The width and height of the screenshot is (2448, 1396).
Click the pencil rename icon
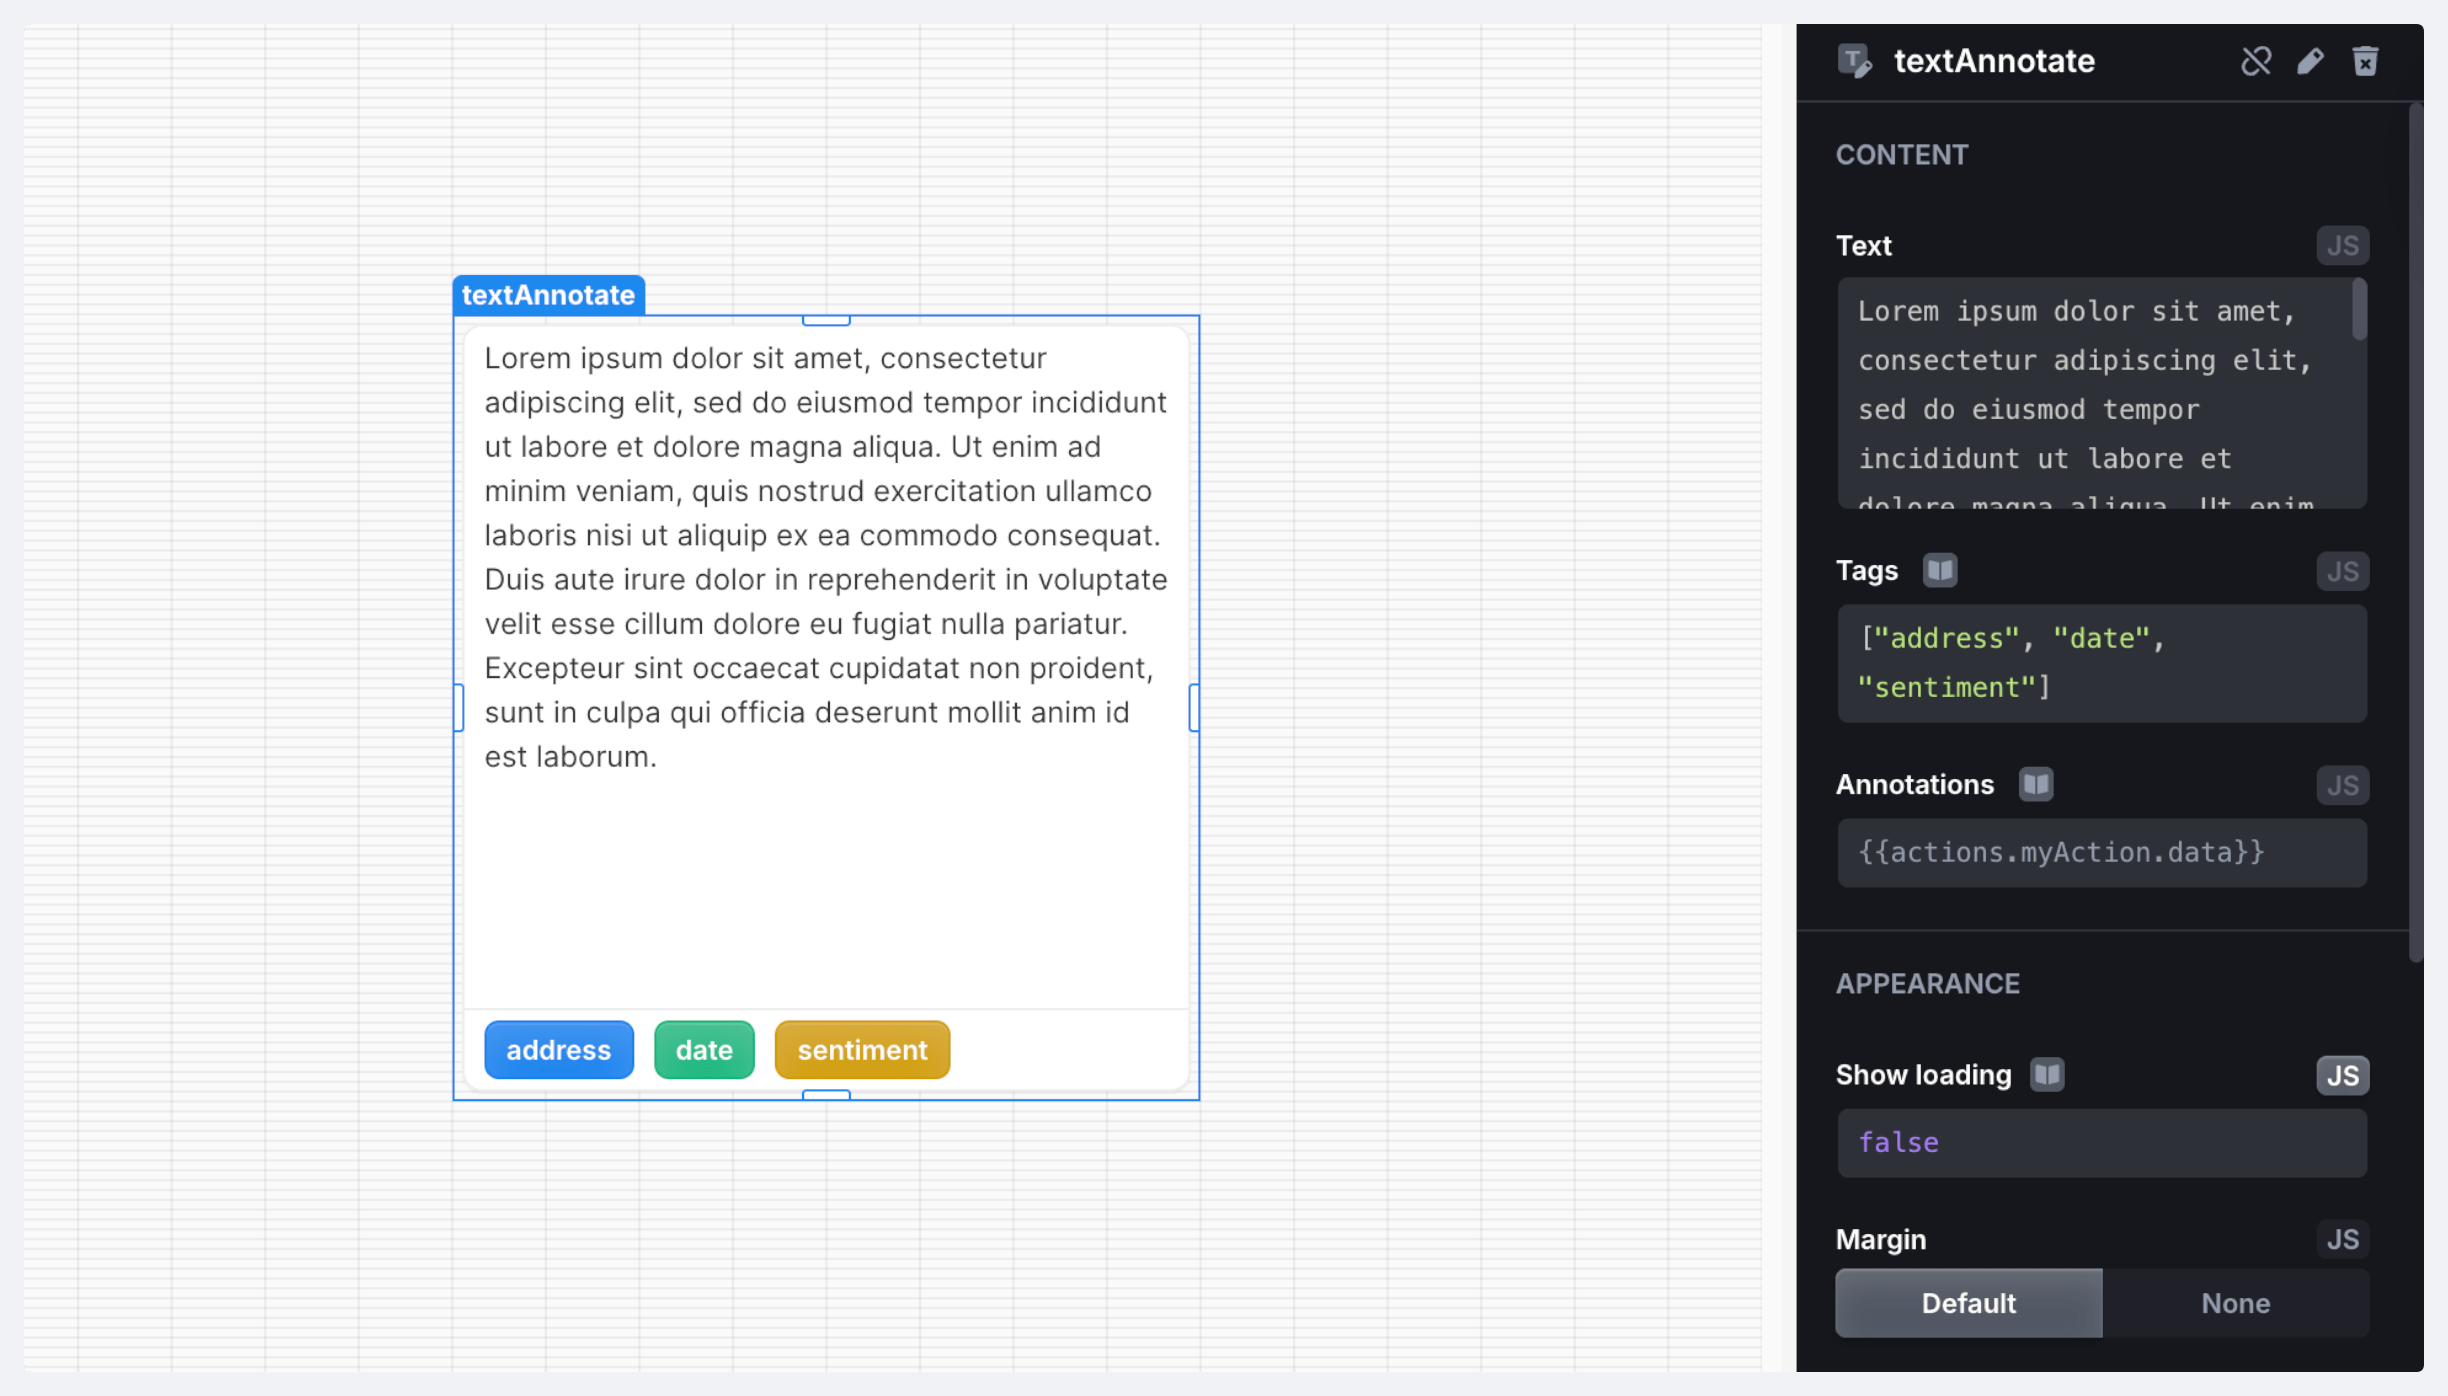(2310, 61)
